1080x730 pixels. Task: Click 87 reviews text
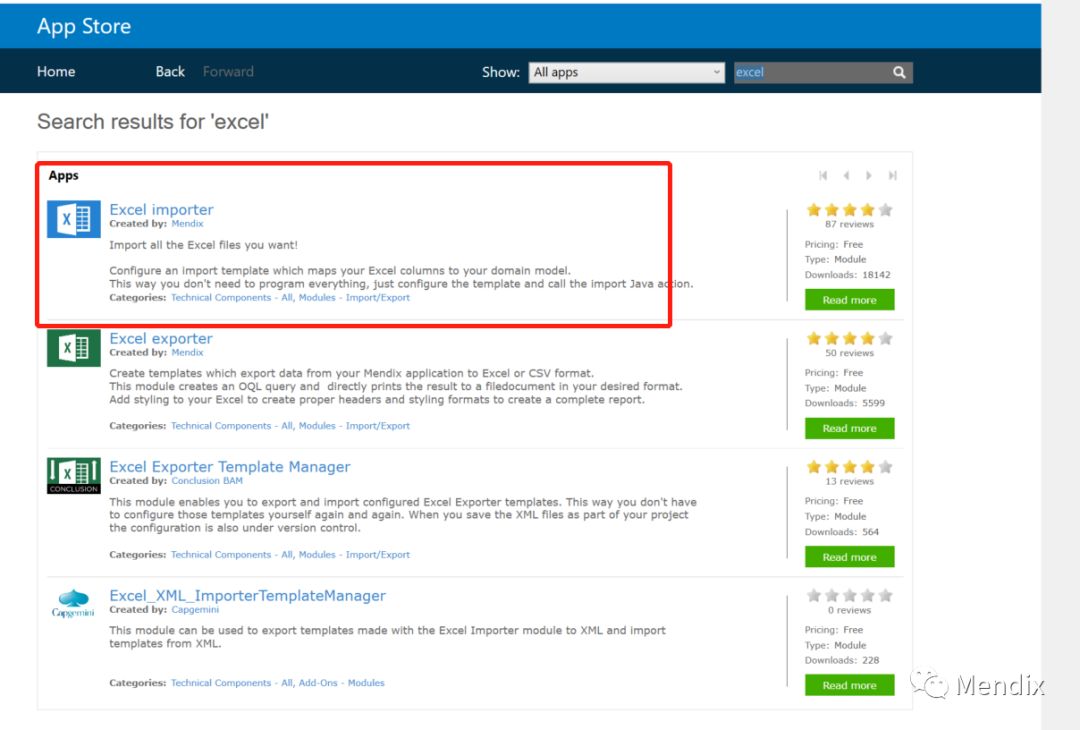849,225
